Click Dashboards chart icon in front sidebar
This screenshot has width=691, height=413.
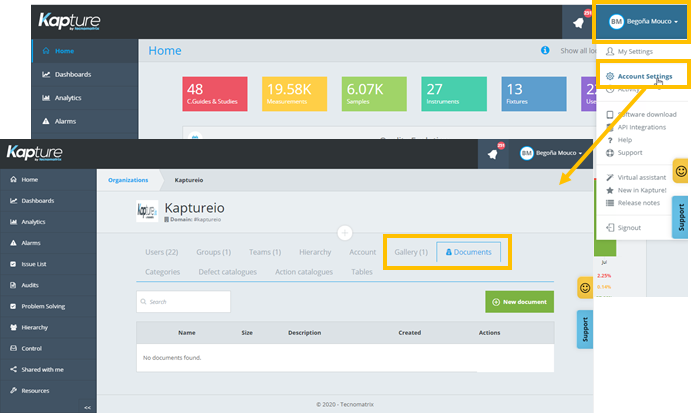[x=13, y=201]
